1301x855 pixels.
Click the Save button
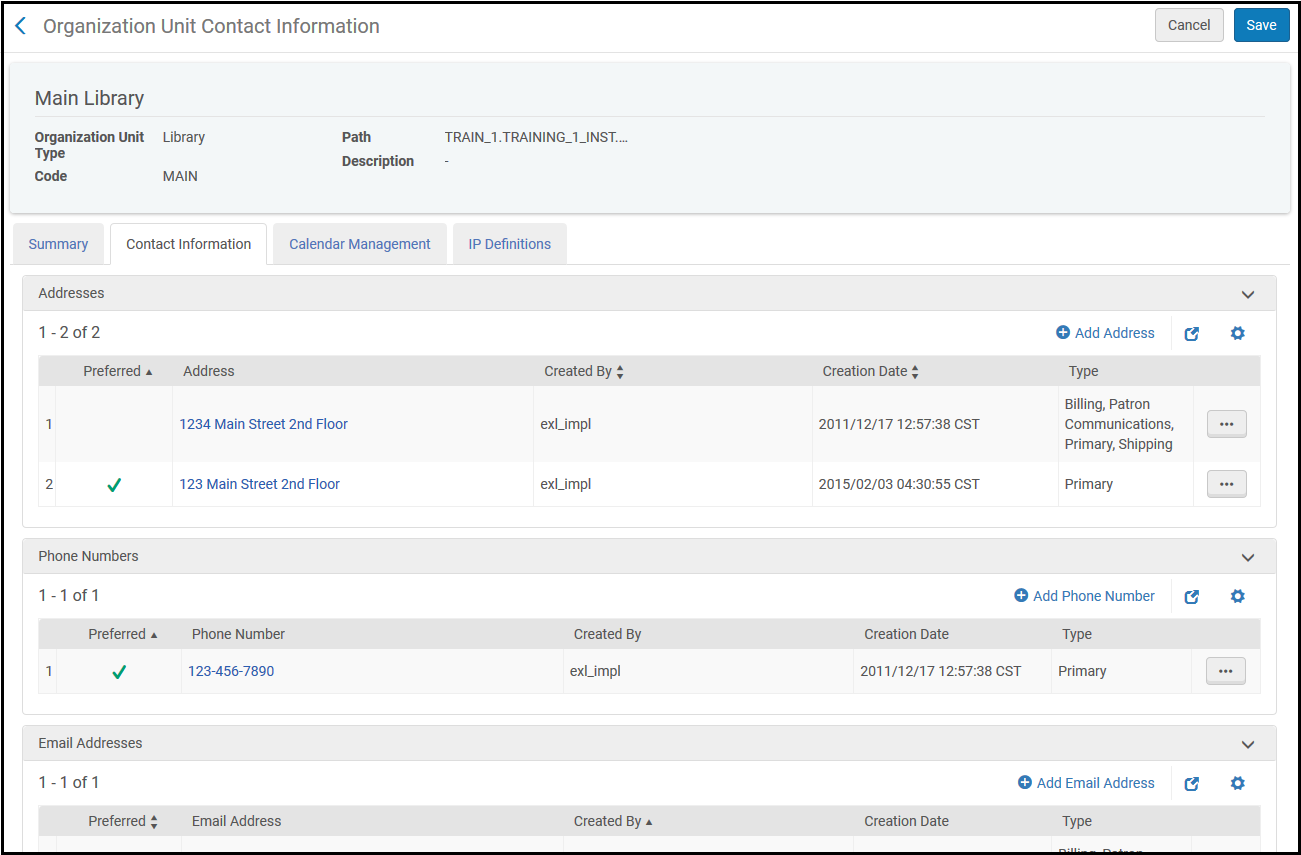click(x=1261, y=25)
